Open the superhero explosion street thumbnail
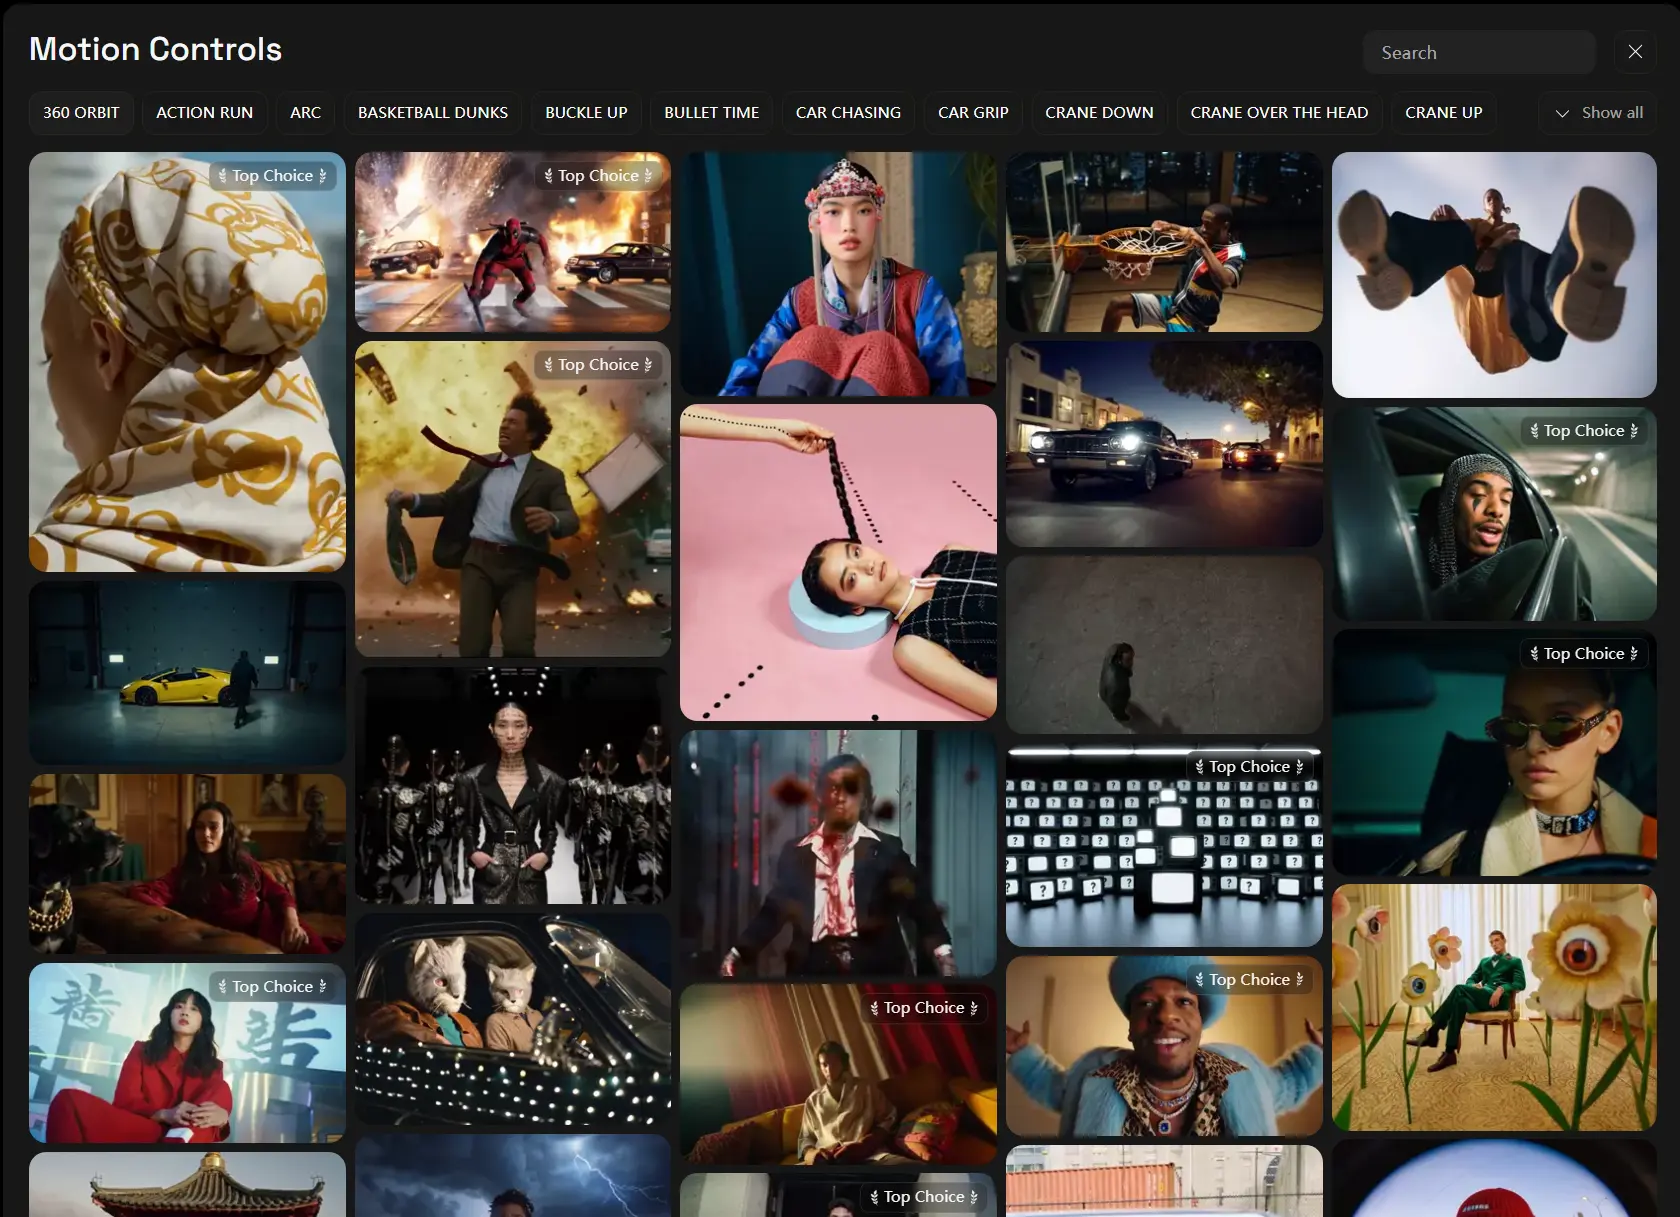Viewport: 1680px width, 1217px height. pos(513,242)
